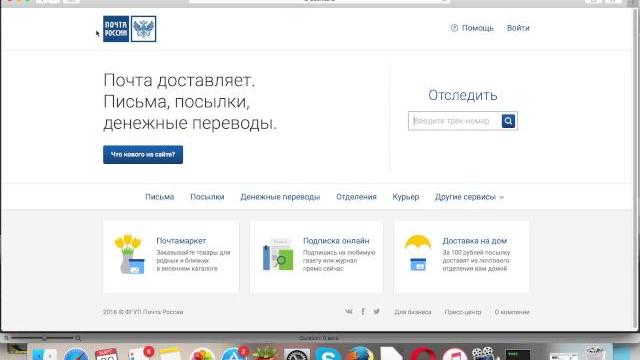Image resolution: width=640 pixels, height=360 pixels.
Task: Click the footer copyright ФГУП Почта России text
Action: click(x=143, y=312)
